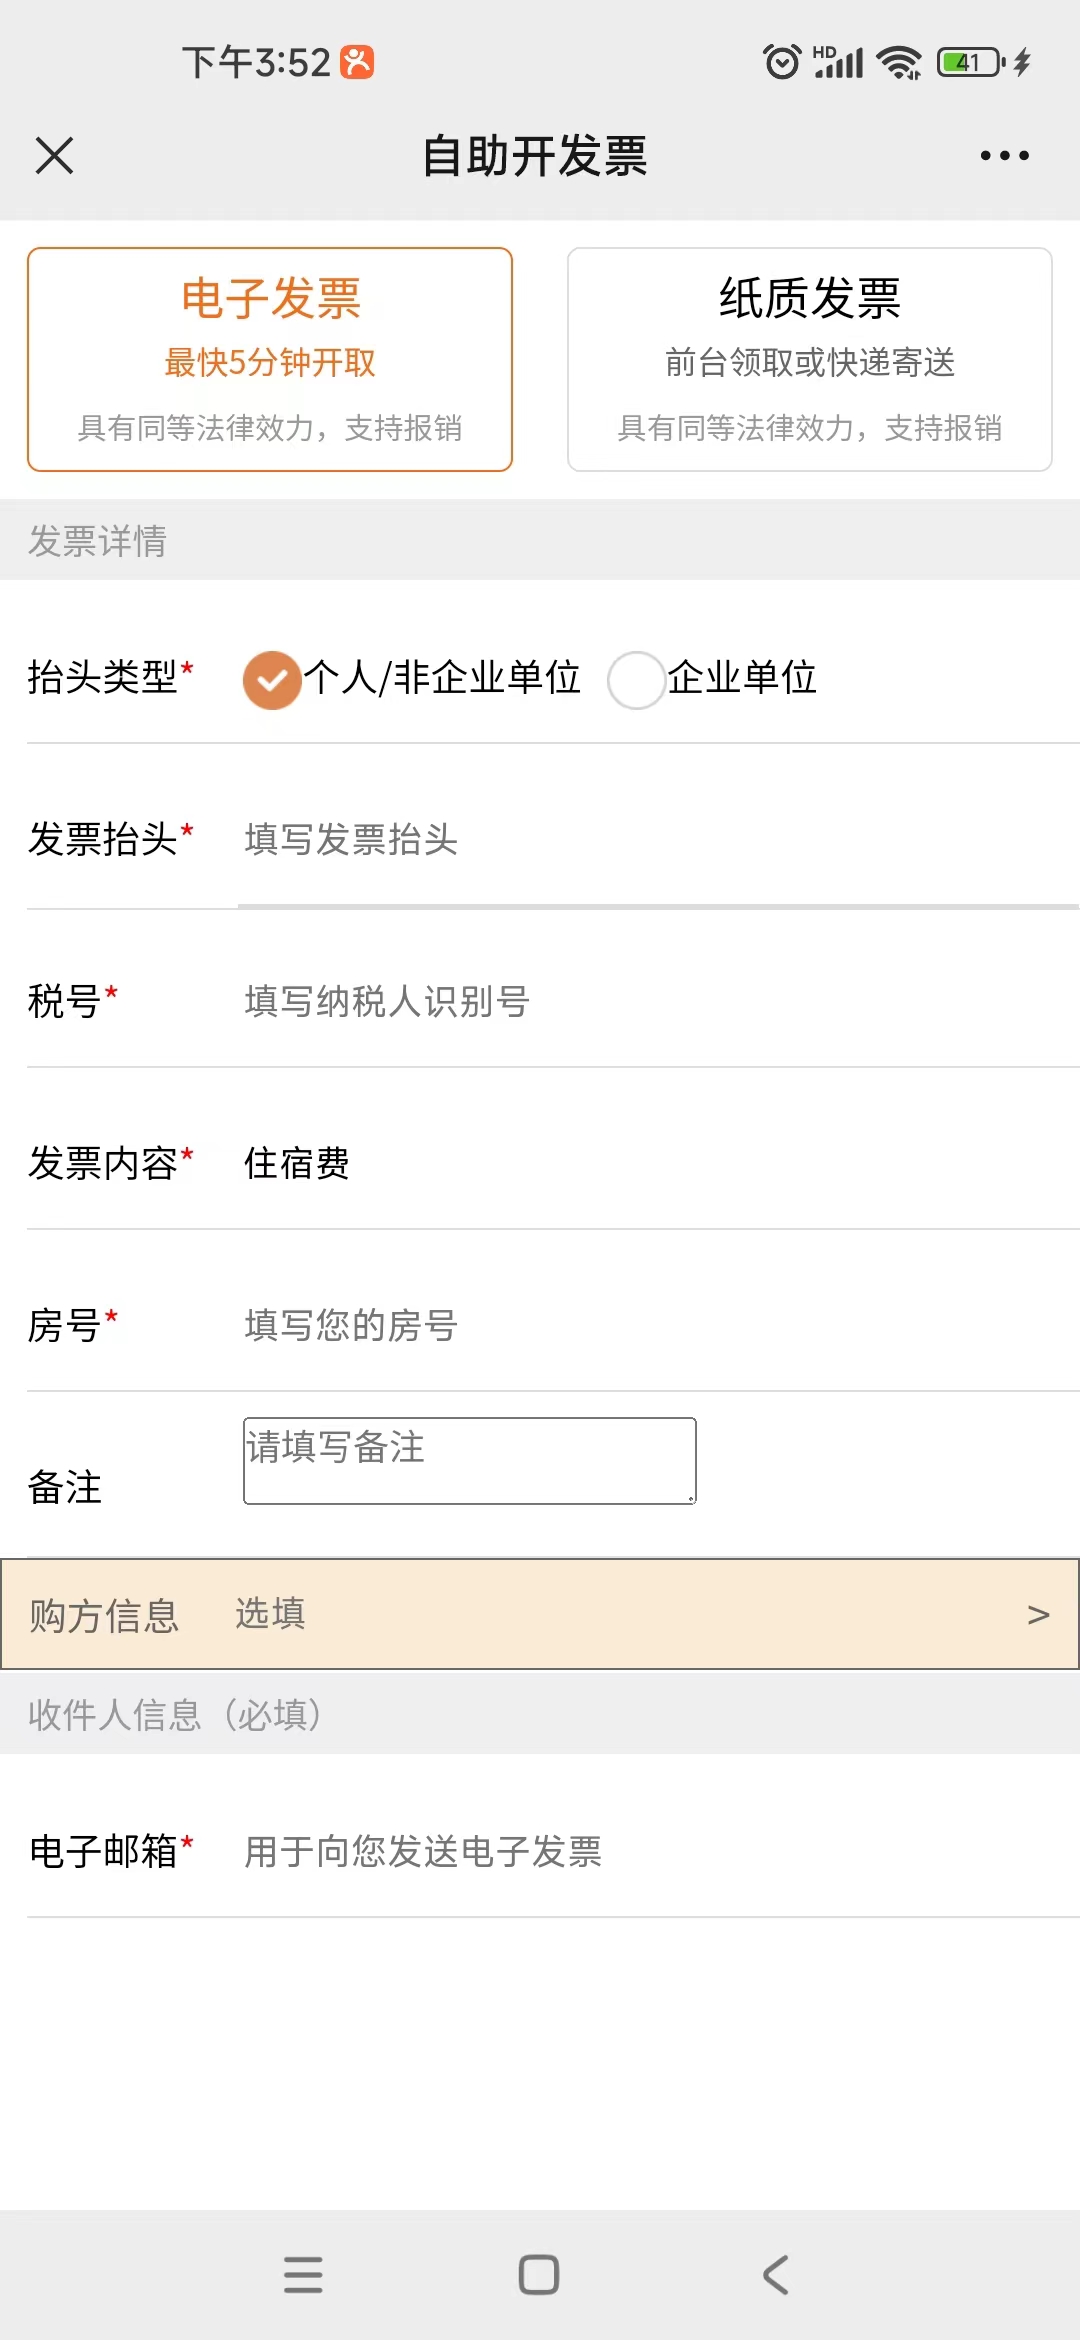Click the chevron arrow on 购方信息 row
The image size is (1080, 2340).
tap(1039, 1615)
